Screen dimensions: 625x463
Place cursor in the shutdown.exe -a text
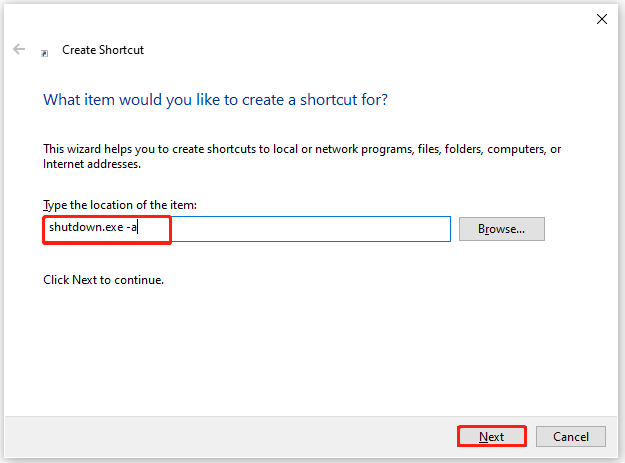click(x=92, y=227)
